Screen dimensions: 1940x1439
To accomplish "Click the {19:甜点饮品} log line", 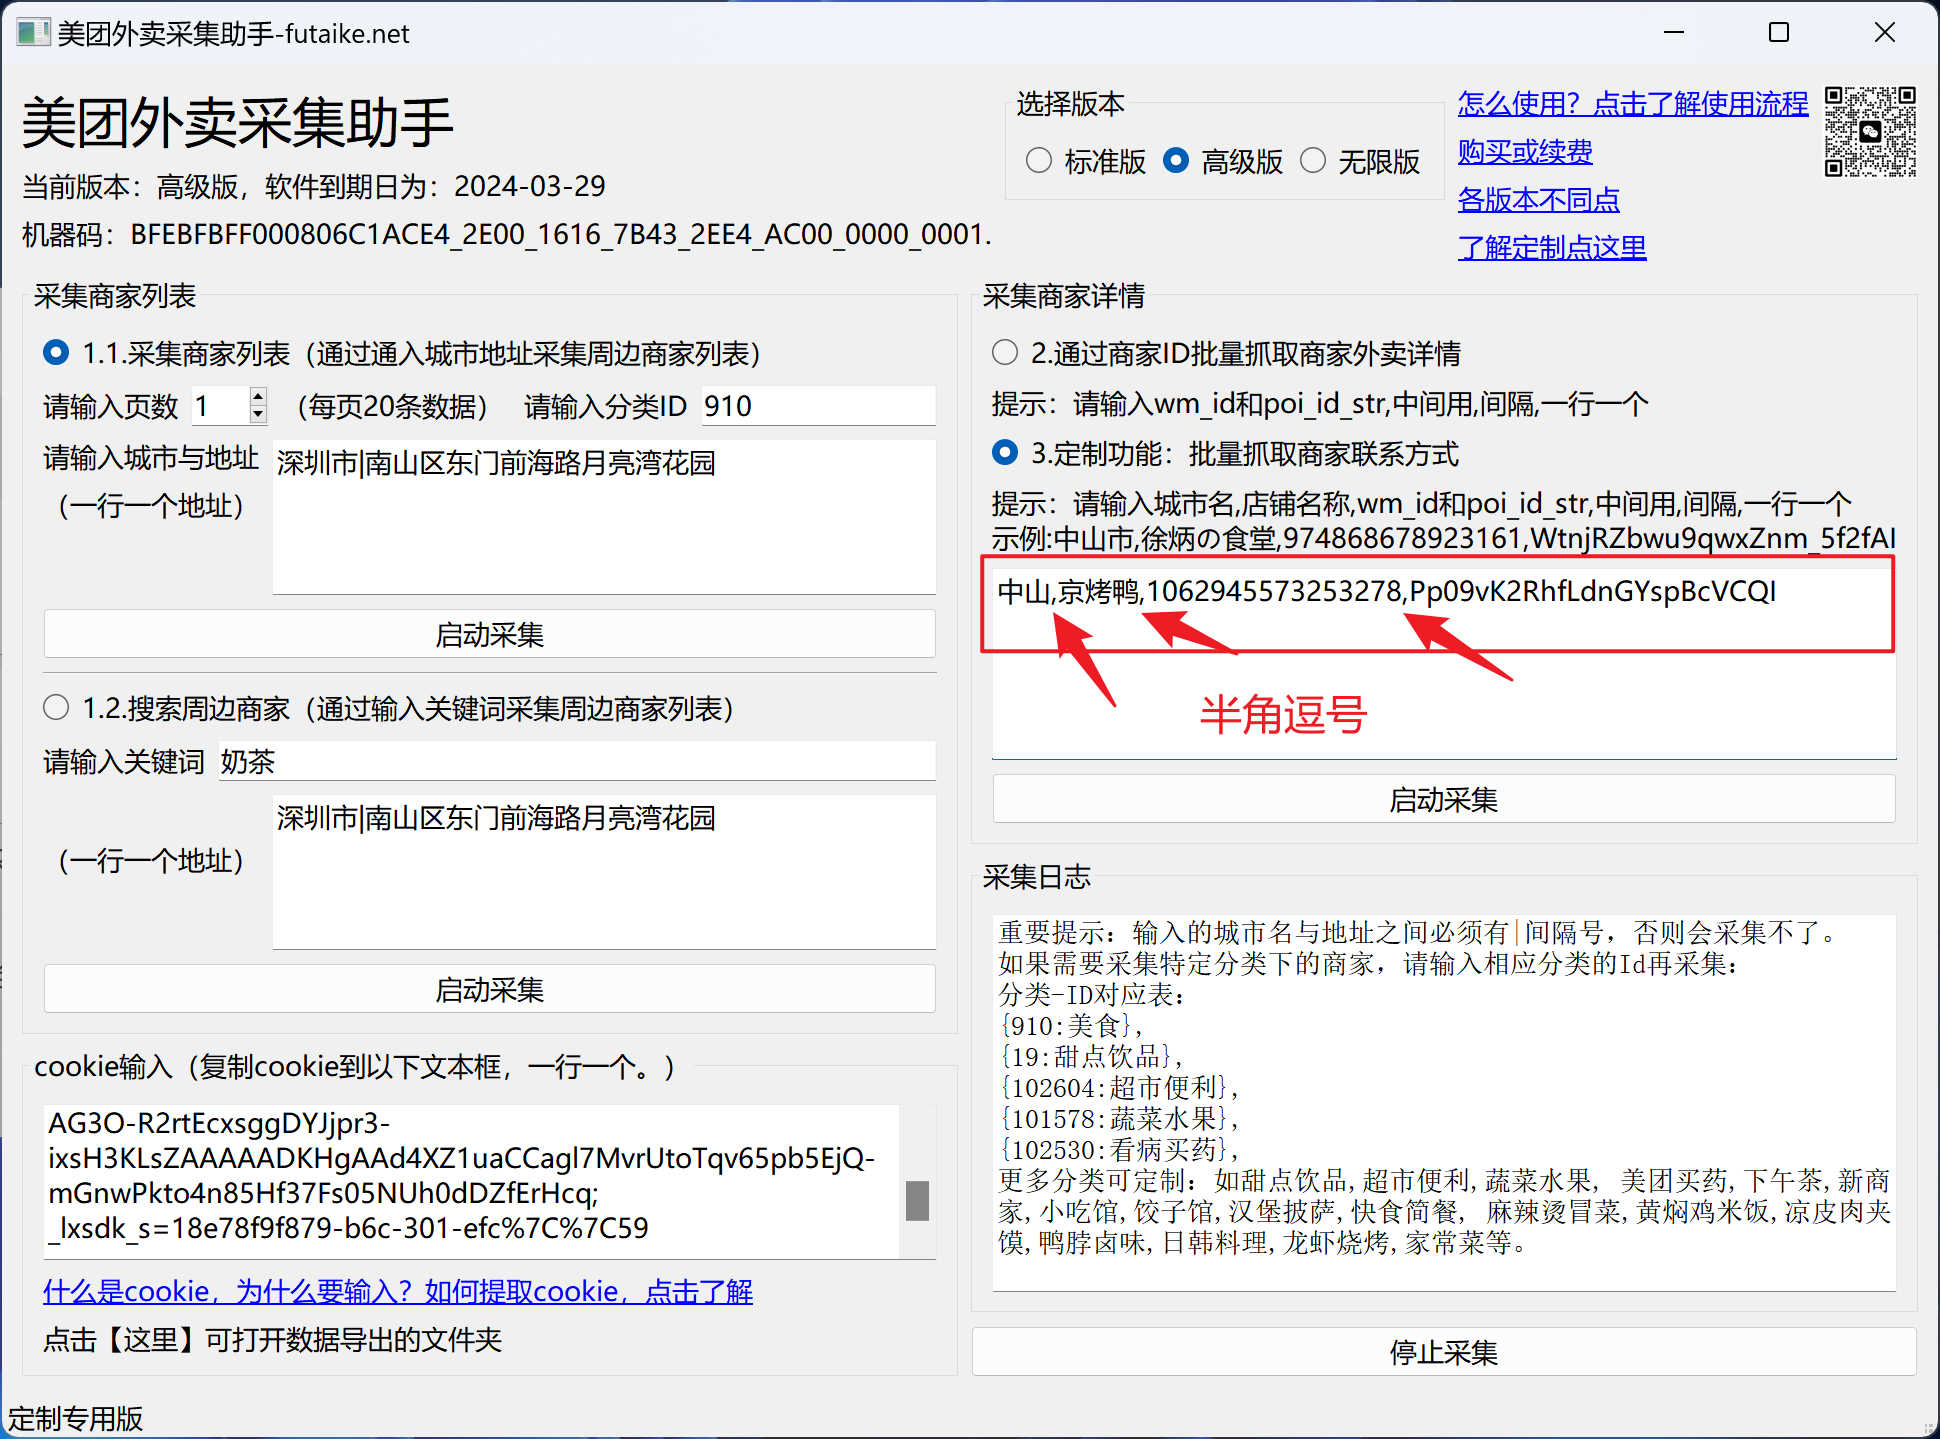I will 1091,1056.
